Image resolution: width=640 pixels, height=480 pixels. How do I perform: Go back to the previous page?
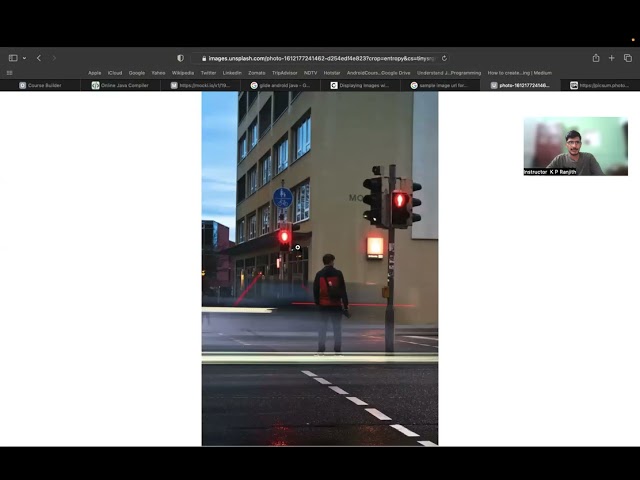pos(39,58)
